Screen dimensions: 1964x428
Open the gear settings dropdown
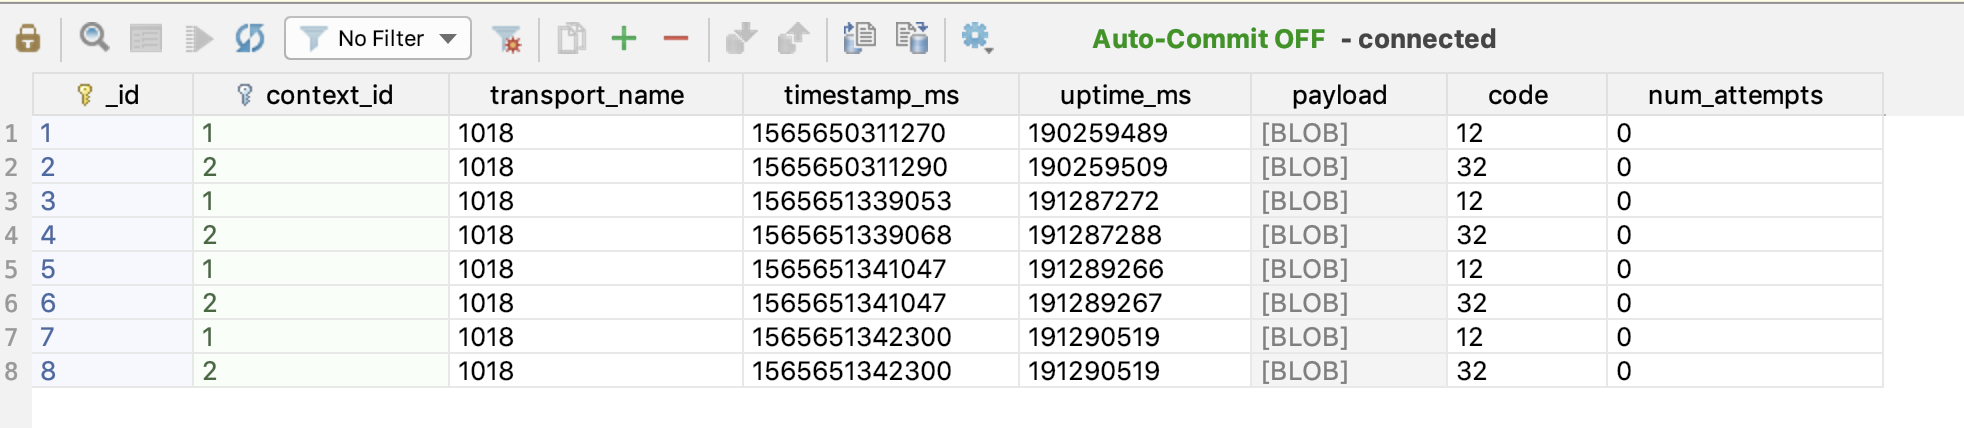976,38
